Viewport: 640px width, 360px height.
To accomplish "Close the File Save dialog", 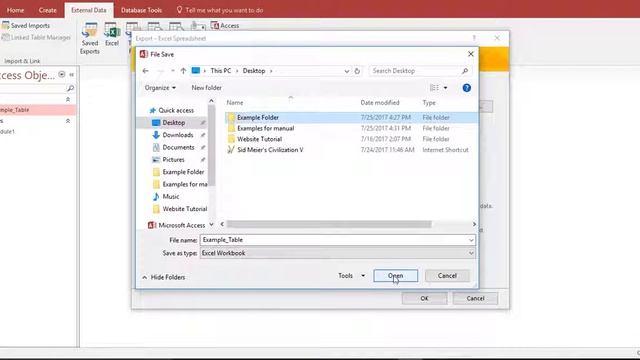I will [471, 54].
